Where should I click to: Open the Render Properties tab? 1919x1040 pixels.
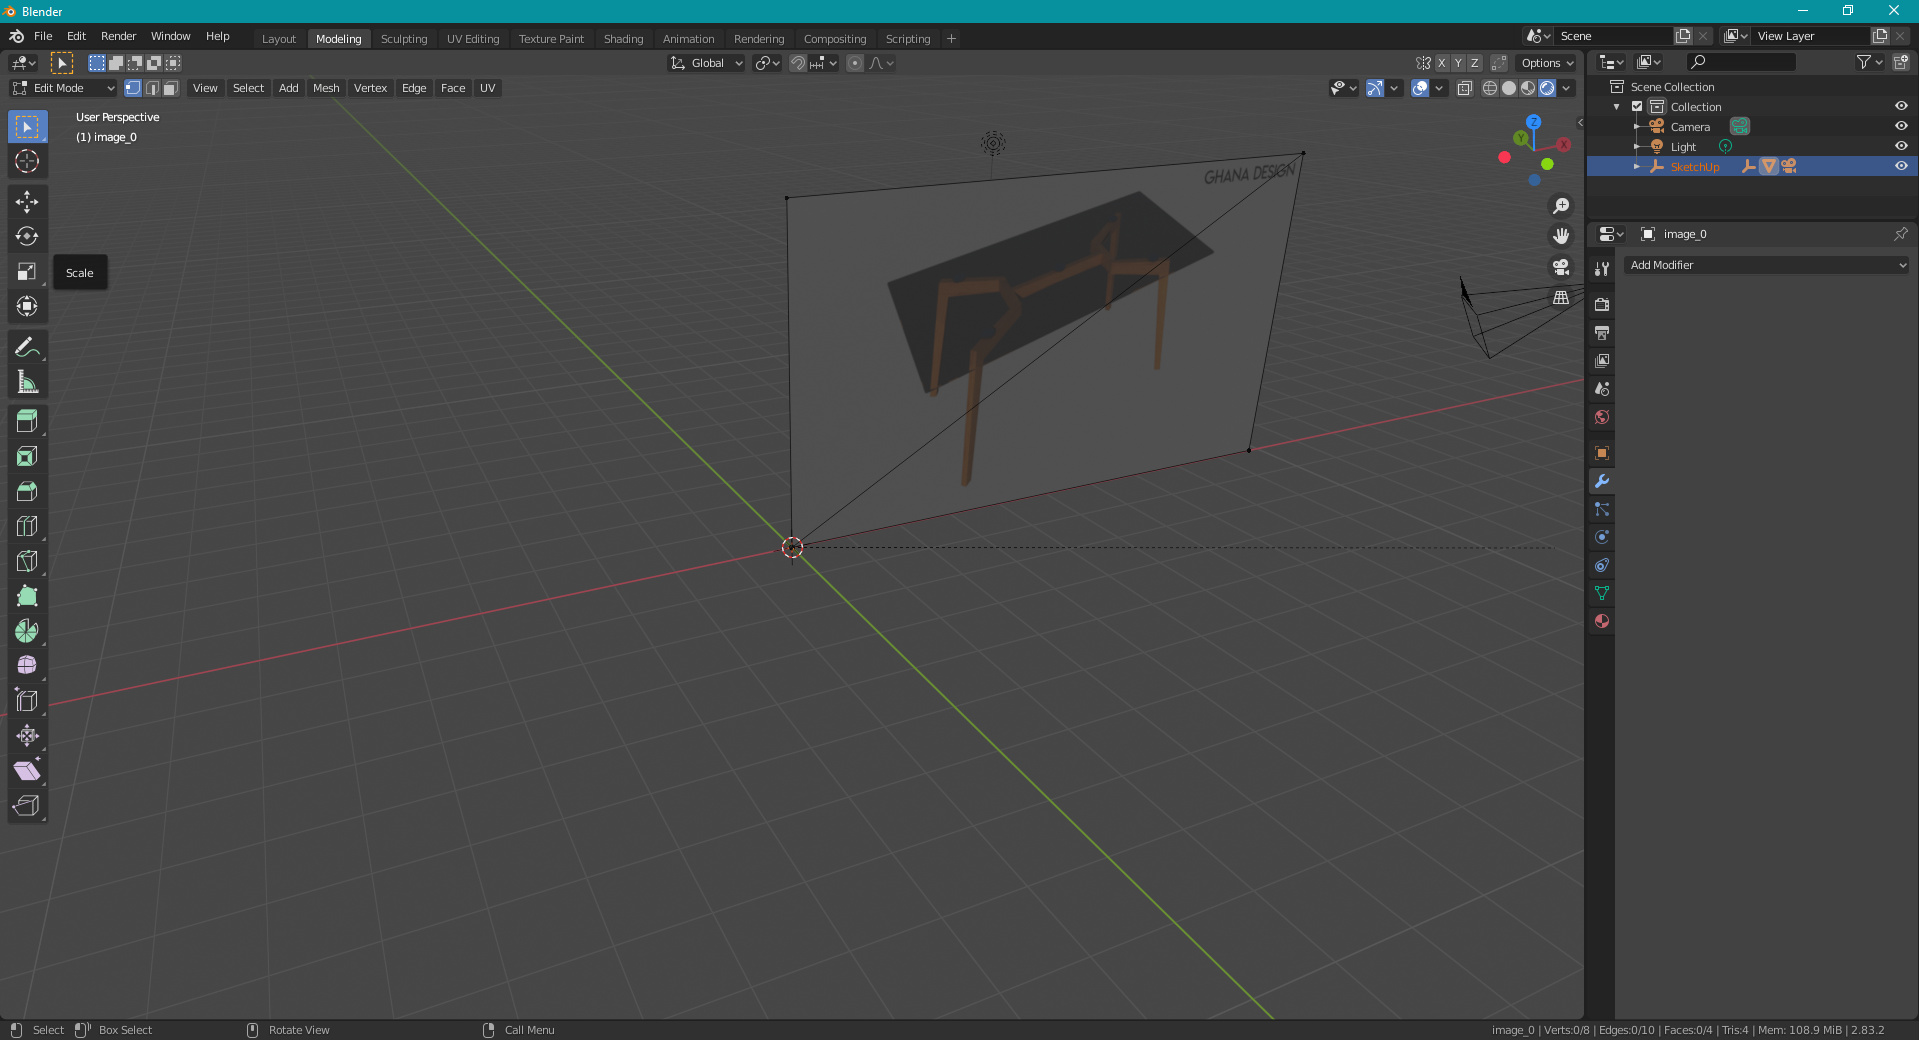coord(1601,305)
